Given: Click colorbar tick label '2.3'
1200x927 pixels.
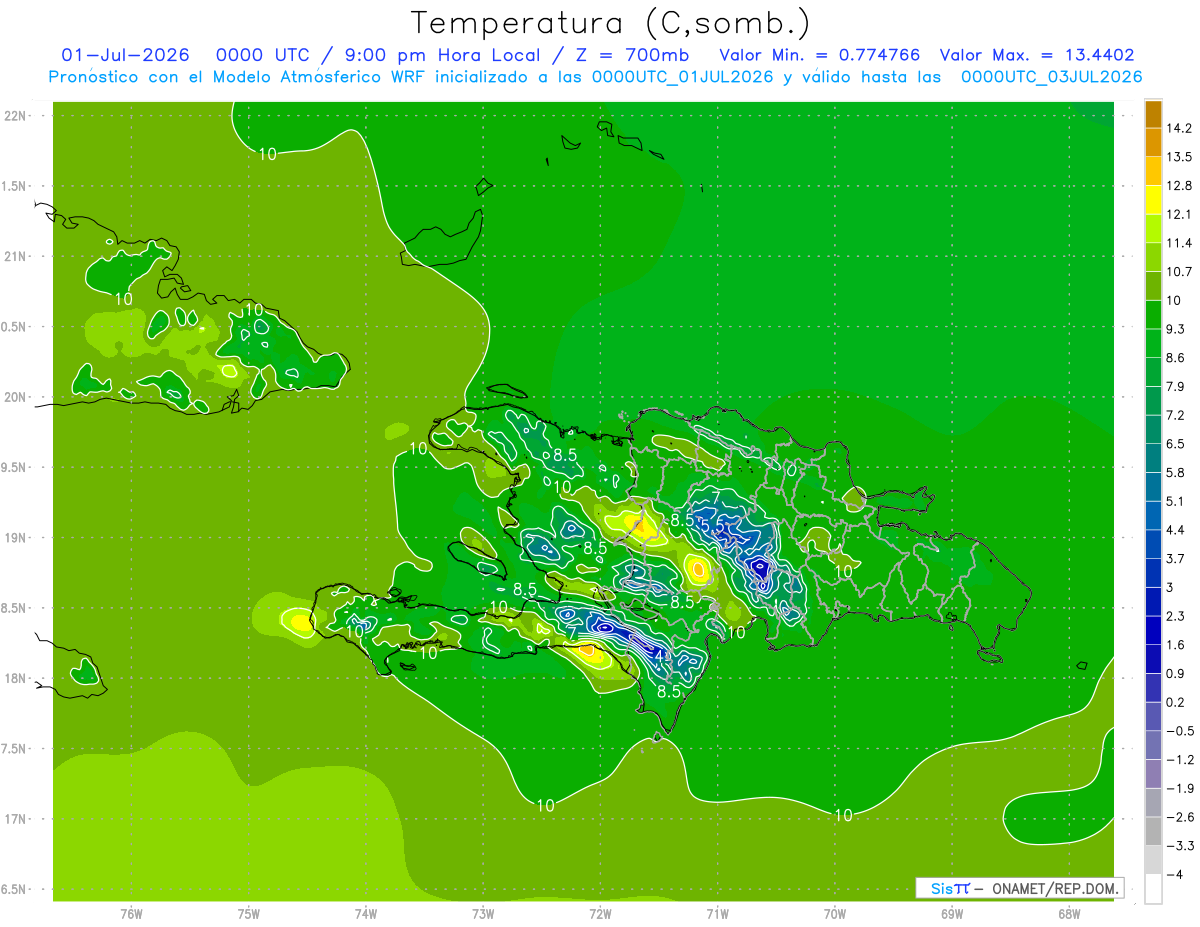Looking at the screenshot, I should (1177, 616).
